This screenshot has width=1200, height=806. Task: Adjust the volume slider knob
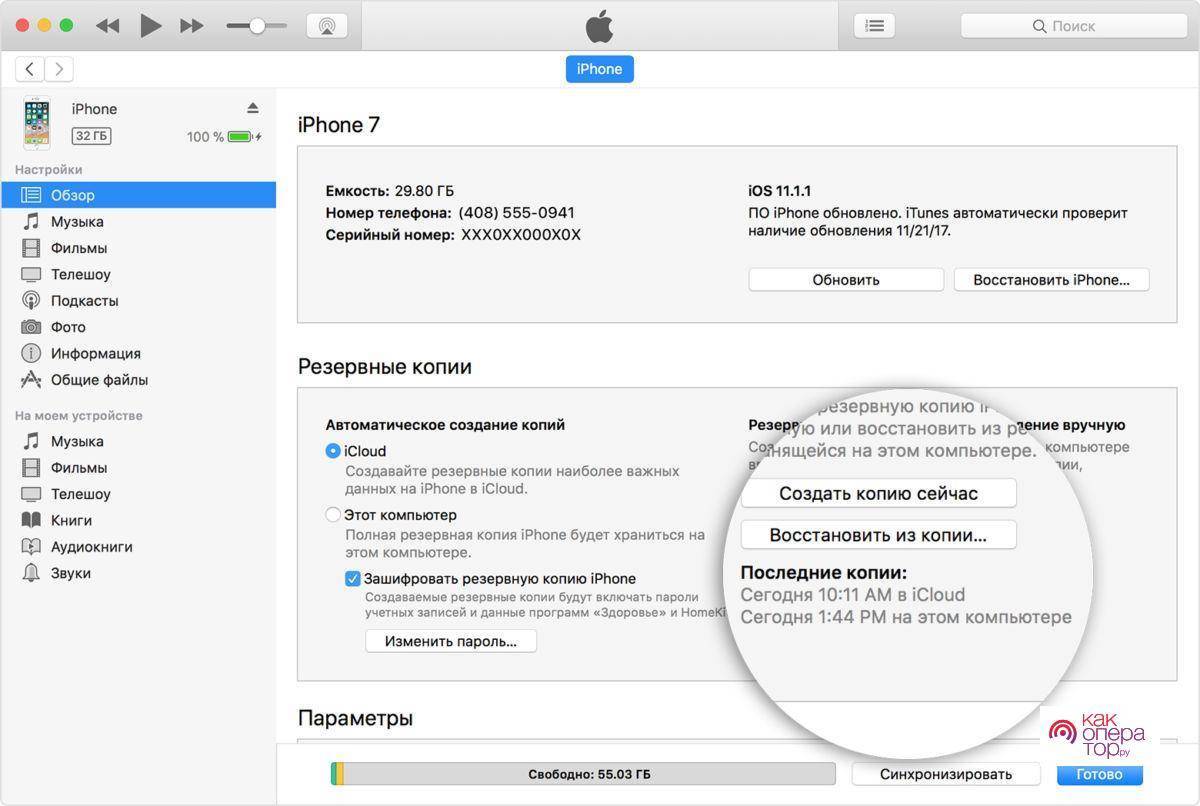click(x=257, y=26)
